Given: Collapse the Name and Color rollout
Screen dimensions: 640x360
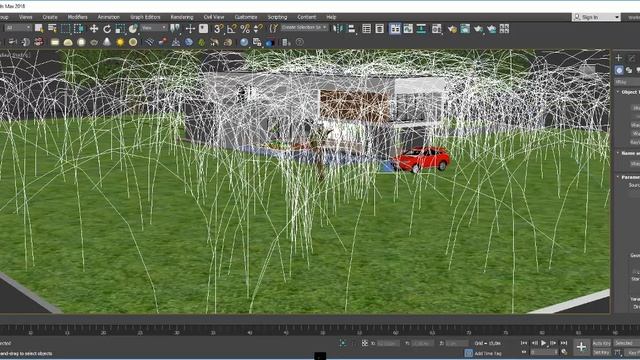Looking at the screenshot, I should [x=618, y=153].
